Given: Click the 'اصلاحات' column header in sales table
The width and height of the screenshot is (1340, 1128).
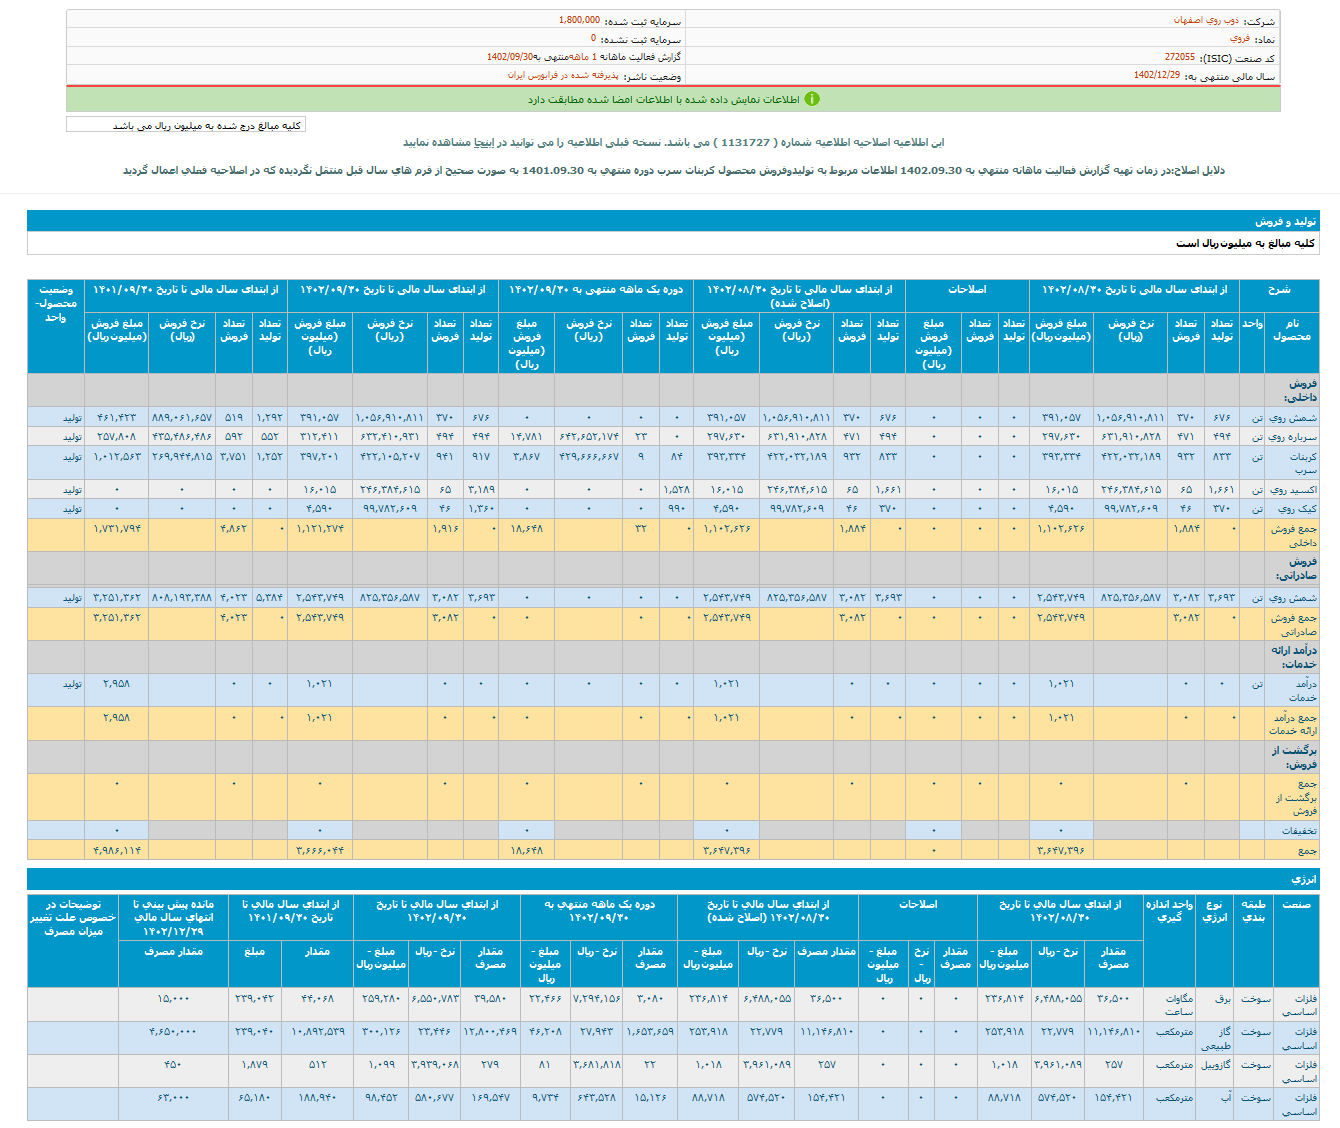Looking at the screenshot, I should pyautogui.click(x=966, y=289).
